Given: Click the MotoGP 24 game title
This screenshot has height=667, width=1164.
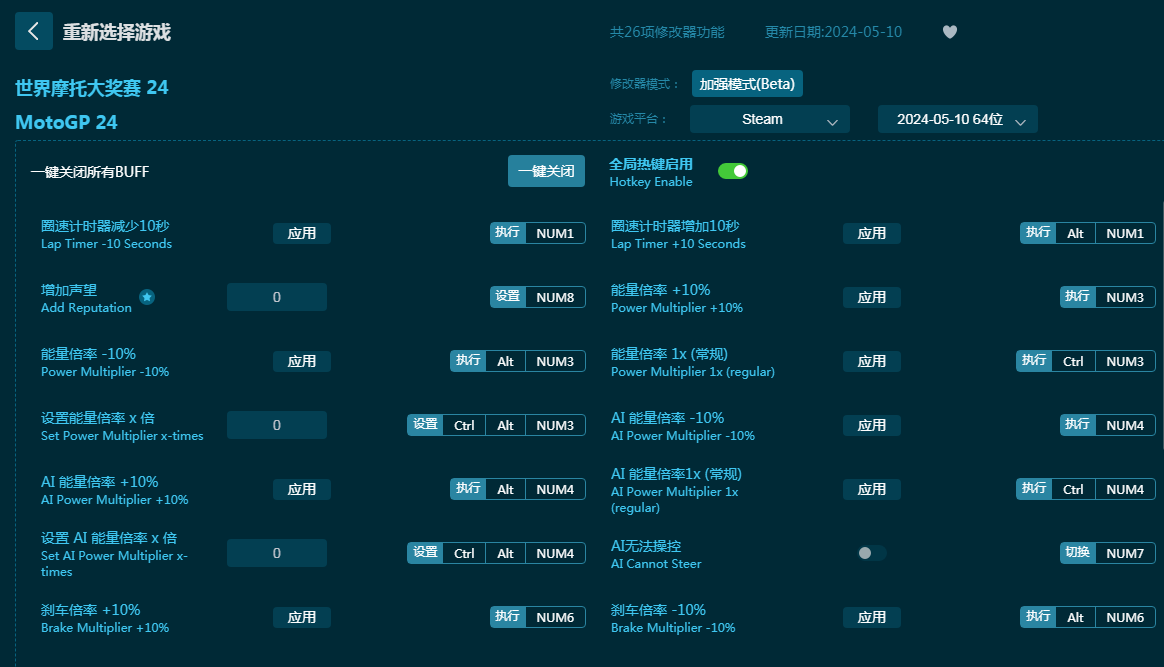Looking at the screenshot, I should (66, 122).
